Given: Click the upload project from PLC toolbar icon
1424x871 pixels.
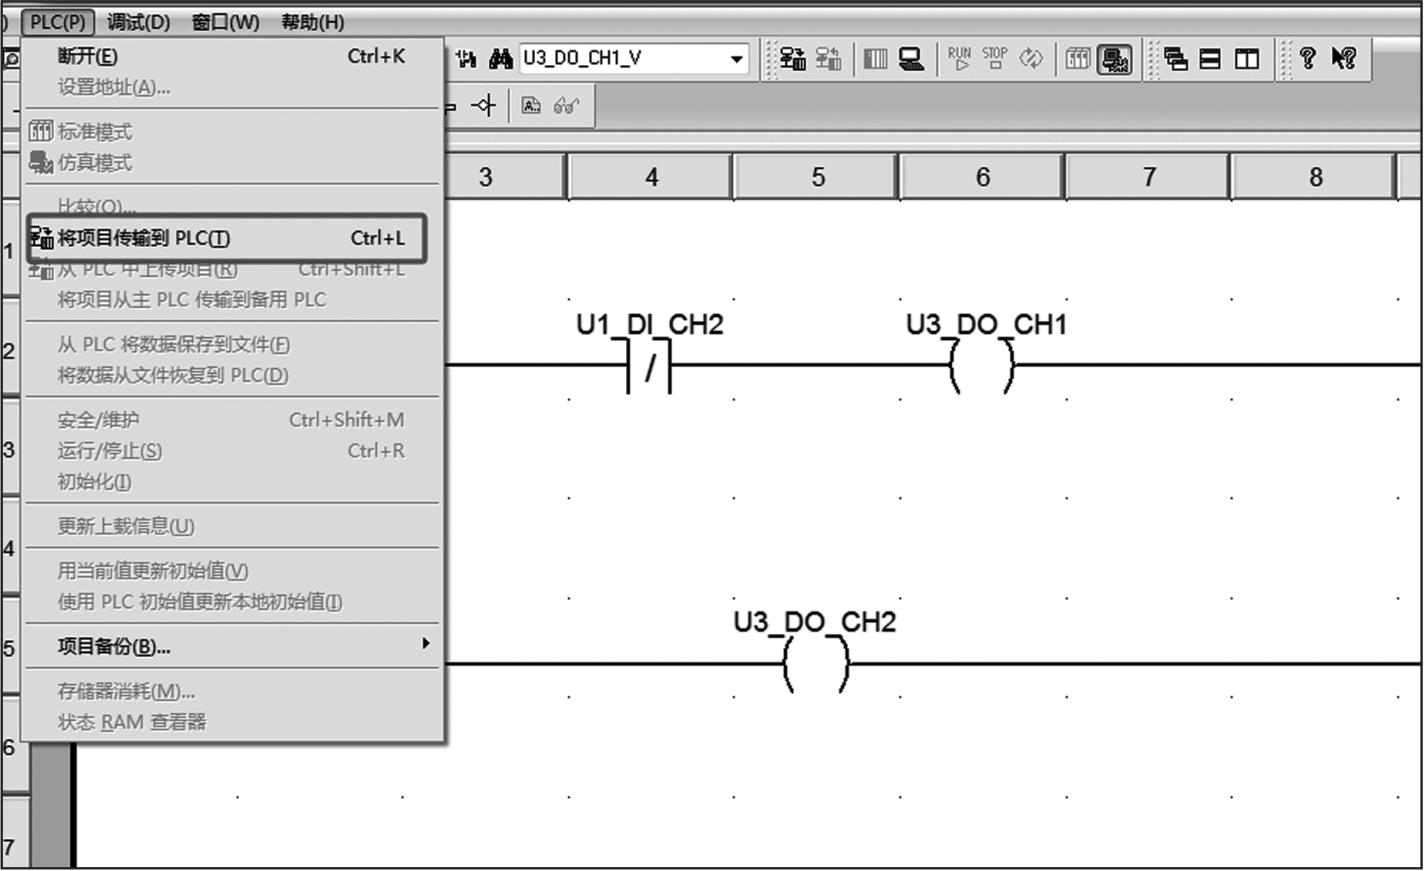Looking at the screenshot, I should point(828,59).
